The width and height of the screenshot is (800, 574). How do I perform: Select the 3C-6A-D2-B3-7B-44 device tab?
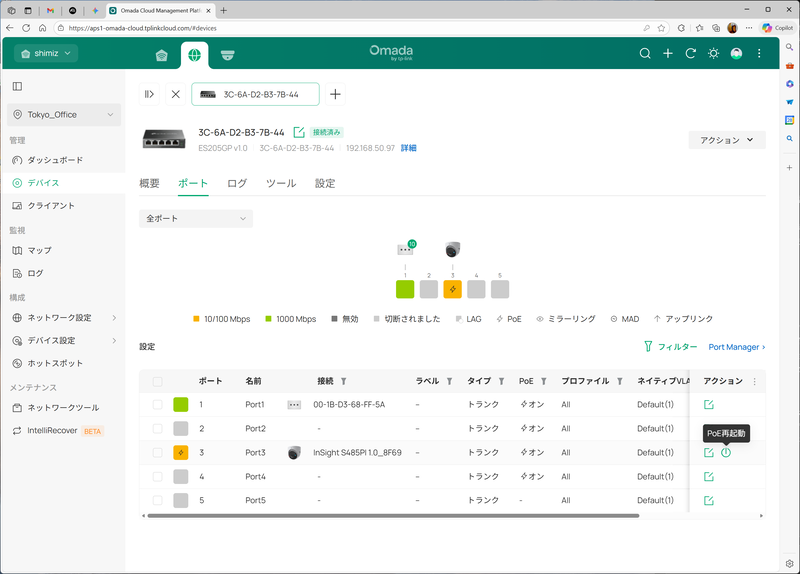(256, 94)
